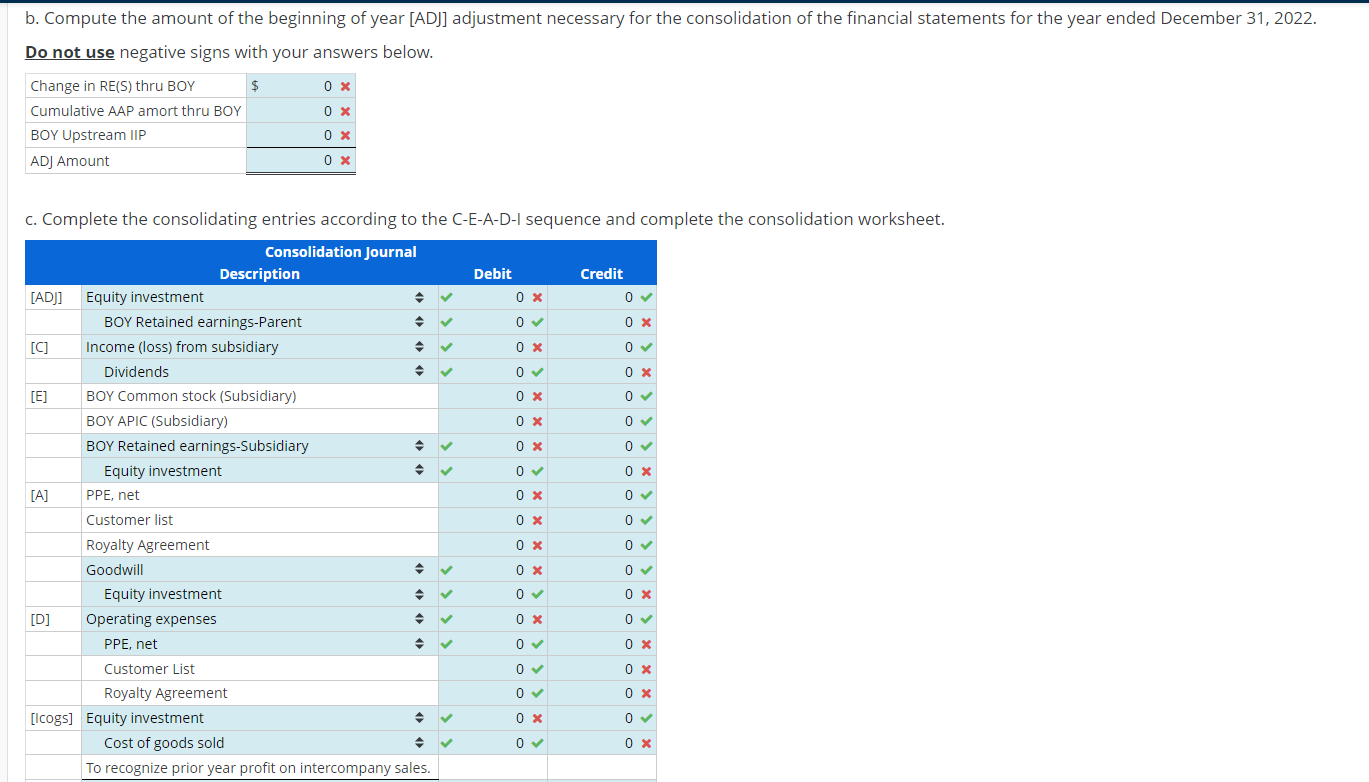
Task: Open the description selector for Operating expenses in [D]
Action: tap(419, 618)
